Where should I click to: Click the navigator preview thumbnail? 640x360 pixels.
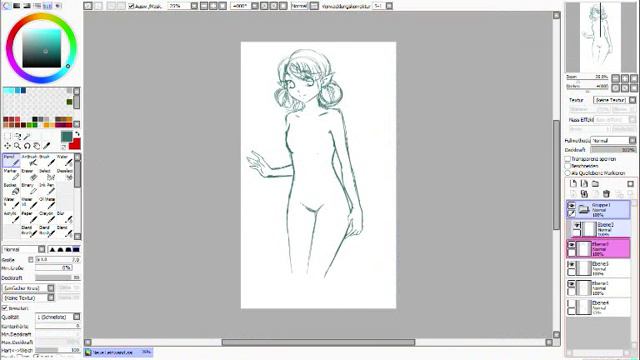click(600, 38)
